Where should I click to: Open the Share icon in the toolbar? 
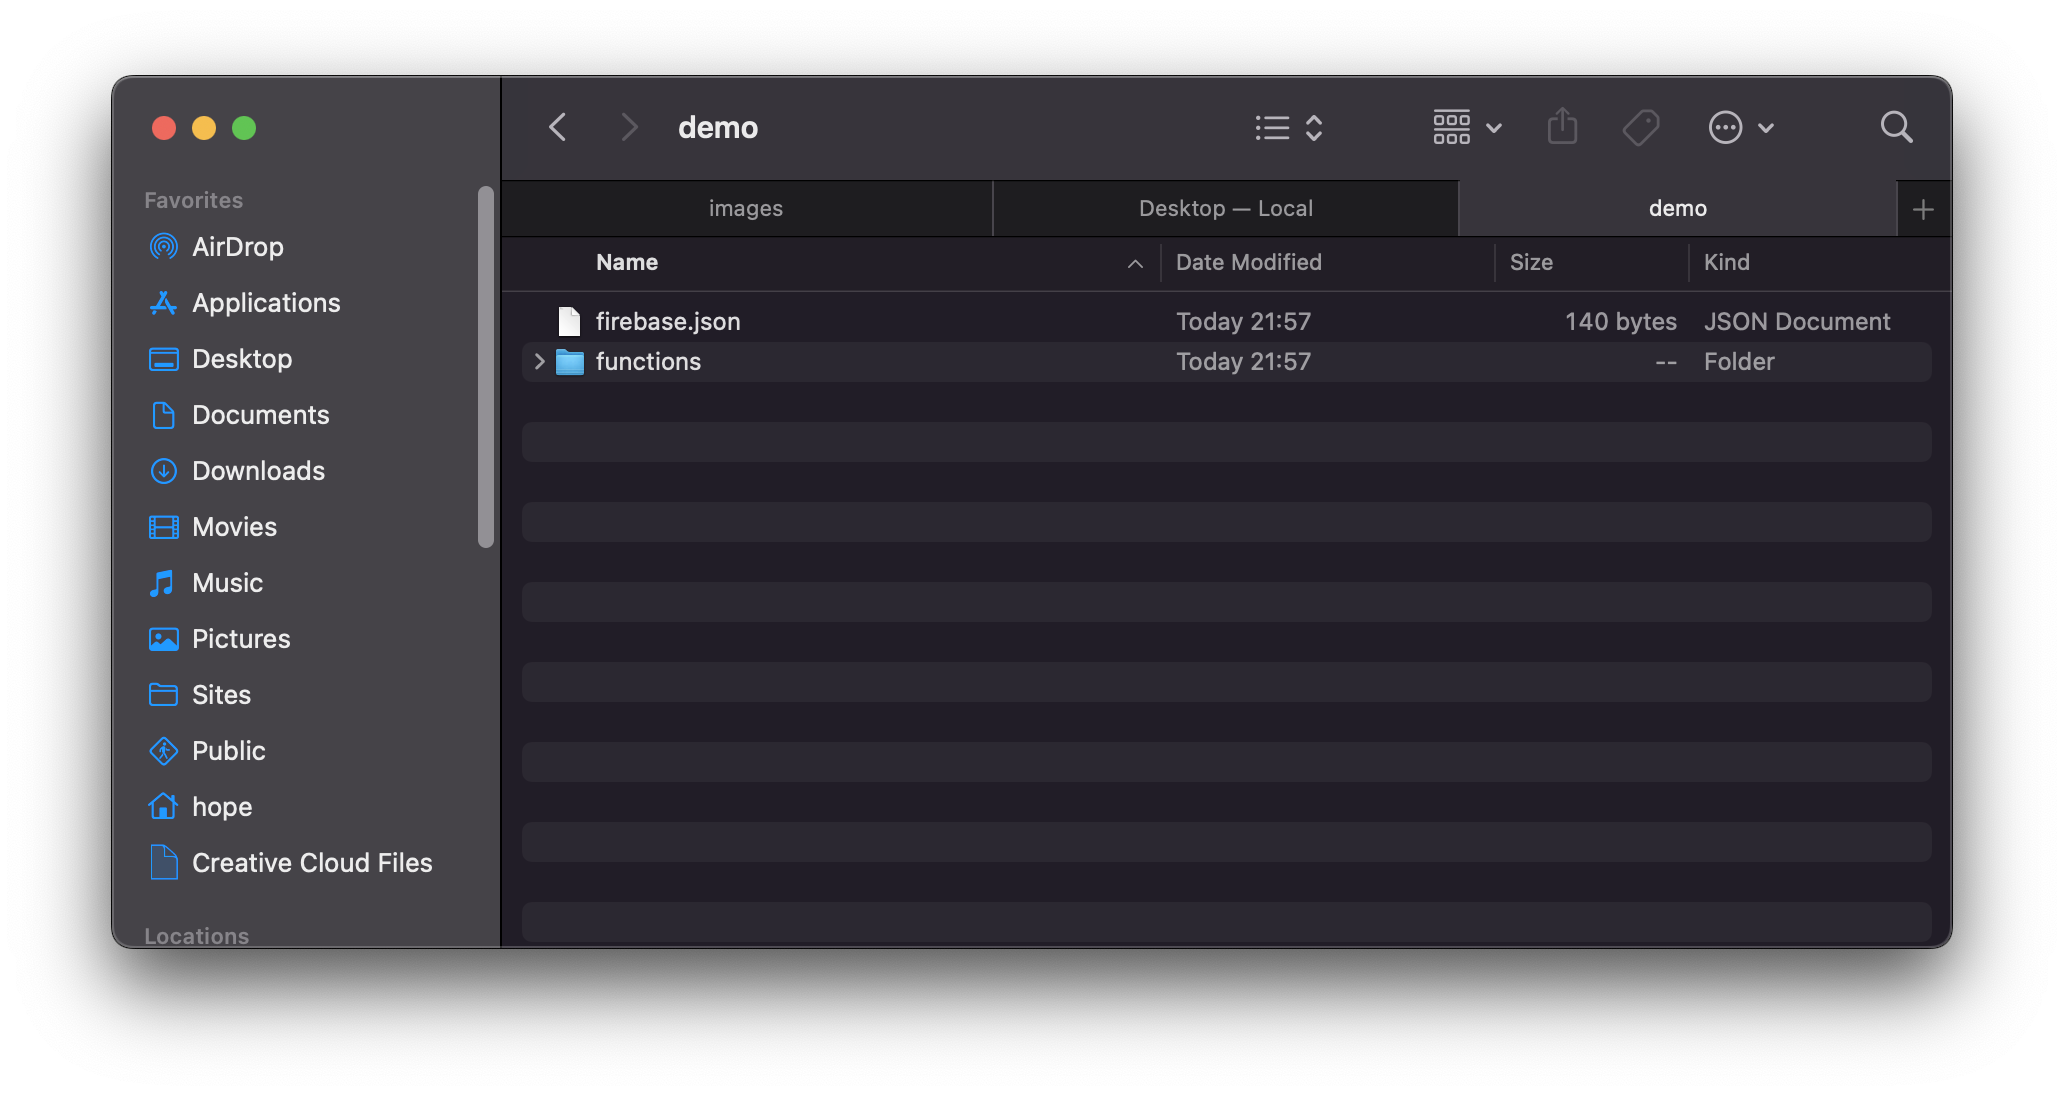(x=1562, y=127)
